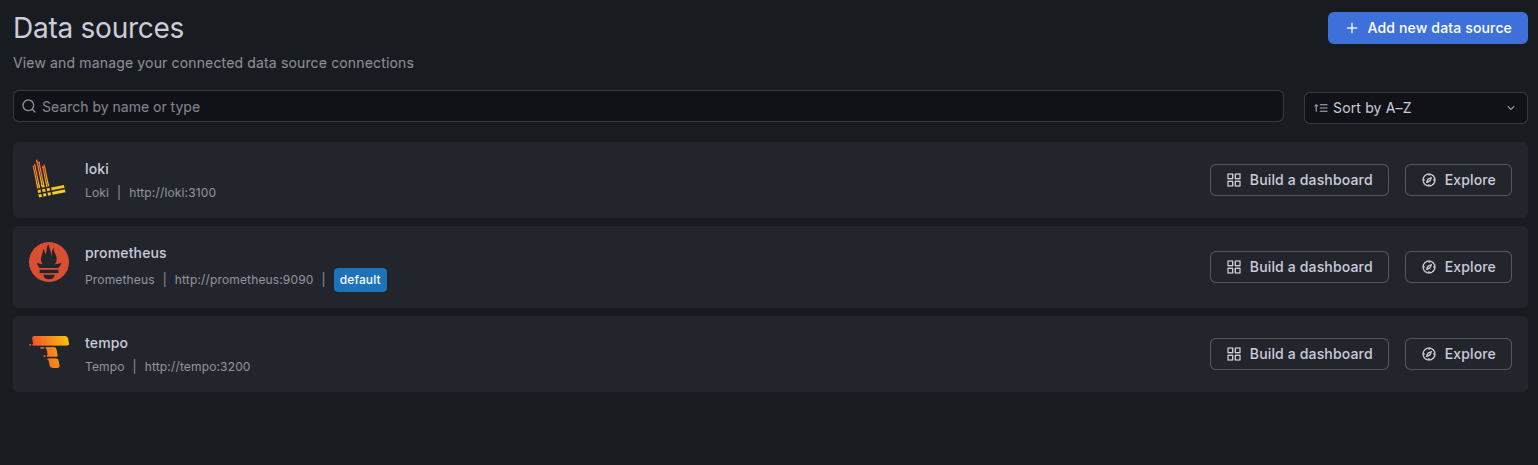Focus the Search by name or type field
1538x465 pixels.
pyautogui.click(x=650, y=106)
